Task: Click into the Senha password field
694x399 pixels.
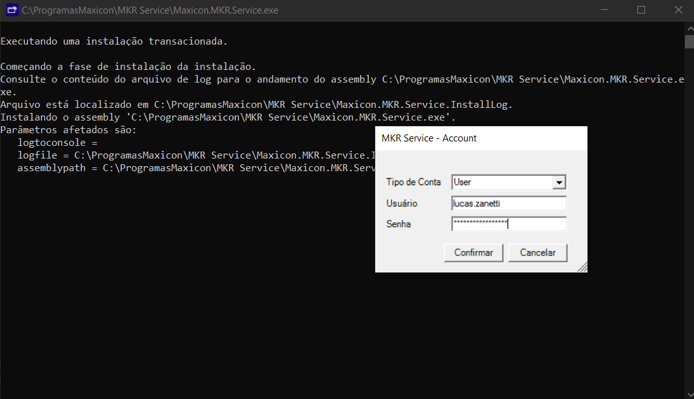Action: click(509, 224)
